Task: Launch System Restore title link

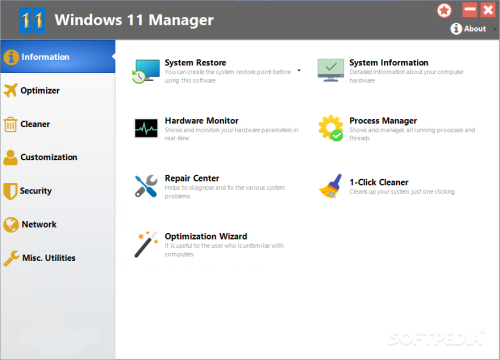Action: coord(195,63)
